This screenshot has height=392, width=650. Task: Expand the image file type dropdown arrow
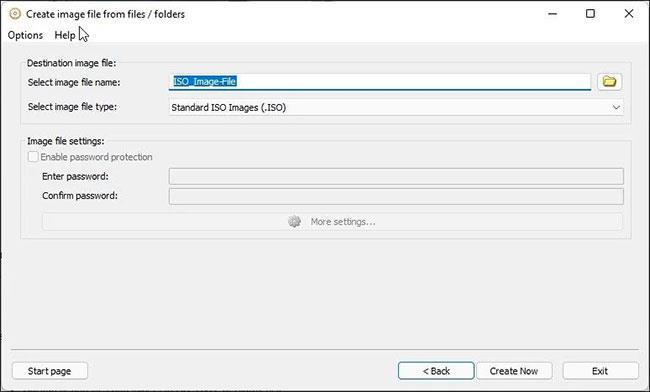pos(616,107)
